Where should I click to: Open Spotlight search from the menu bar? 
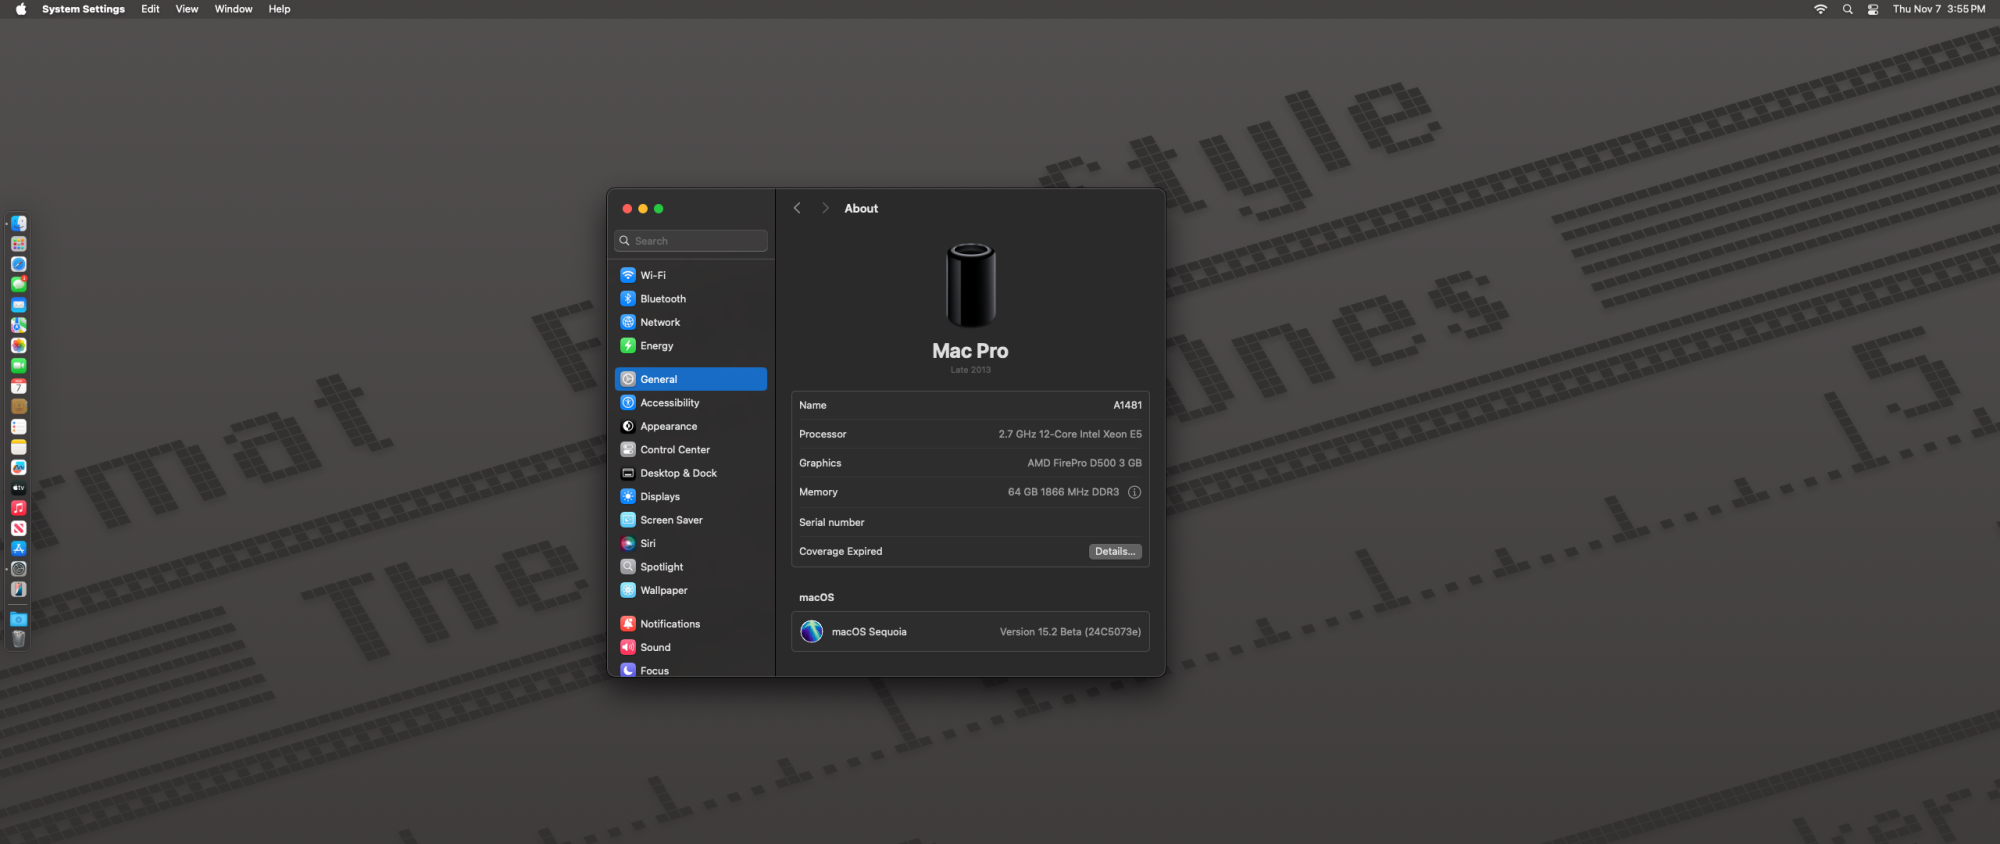(1847, 9)
